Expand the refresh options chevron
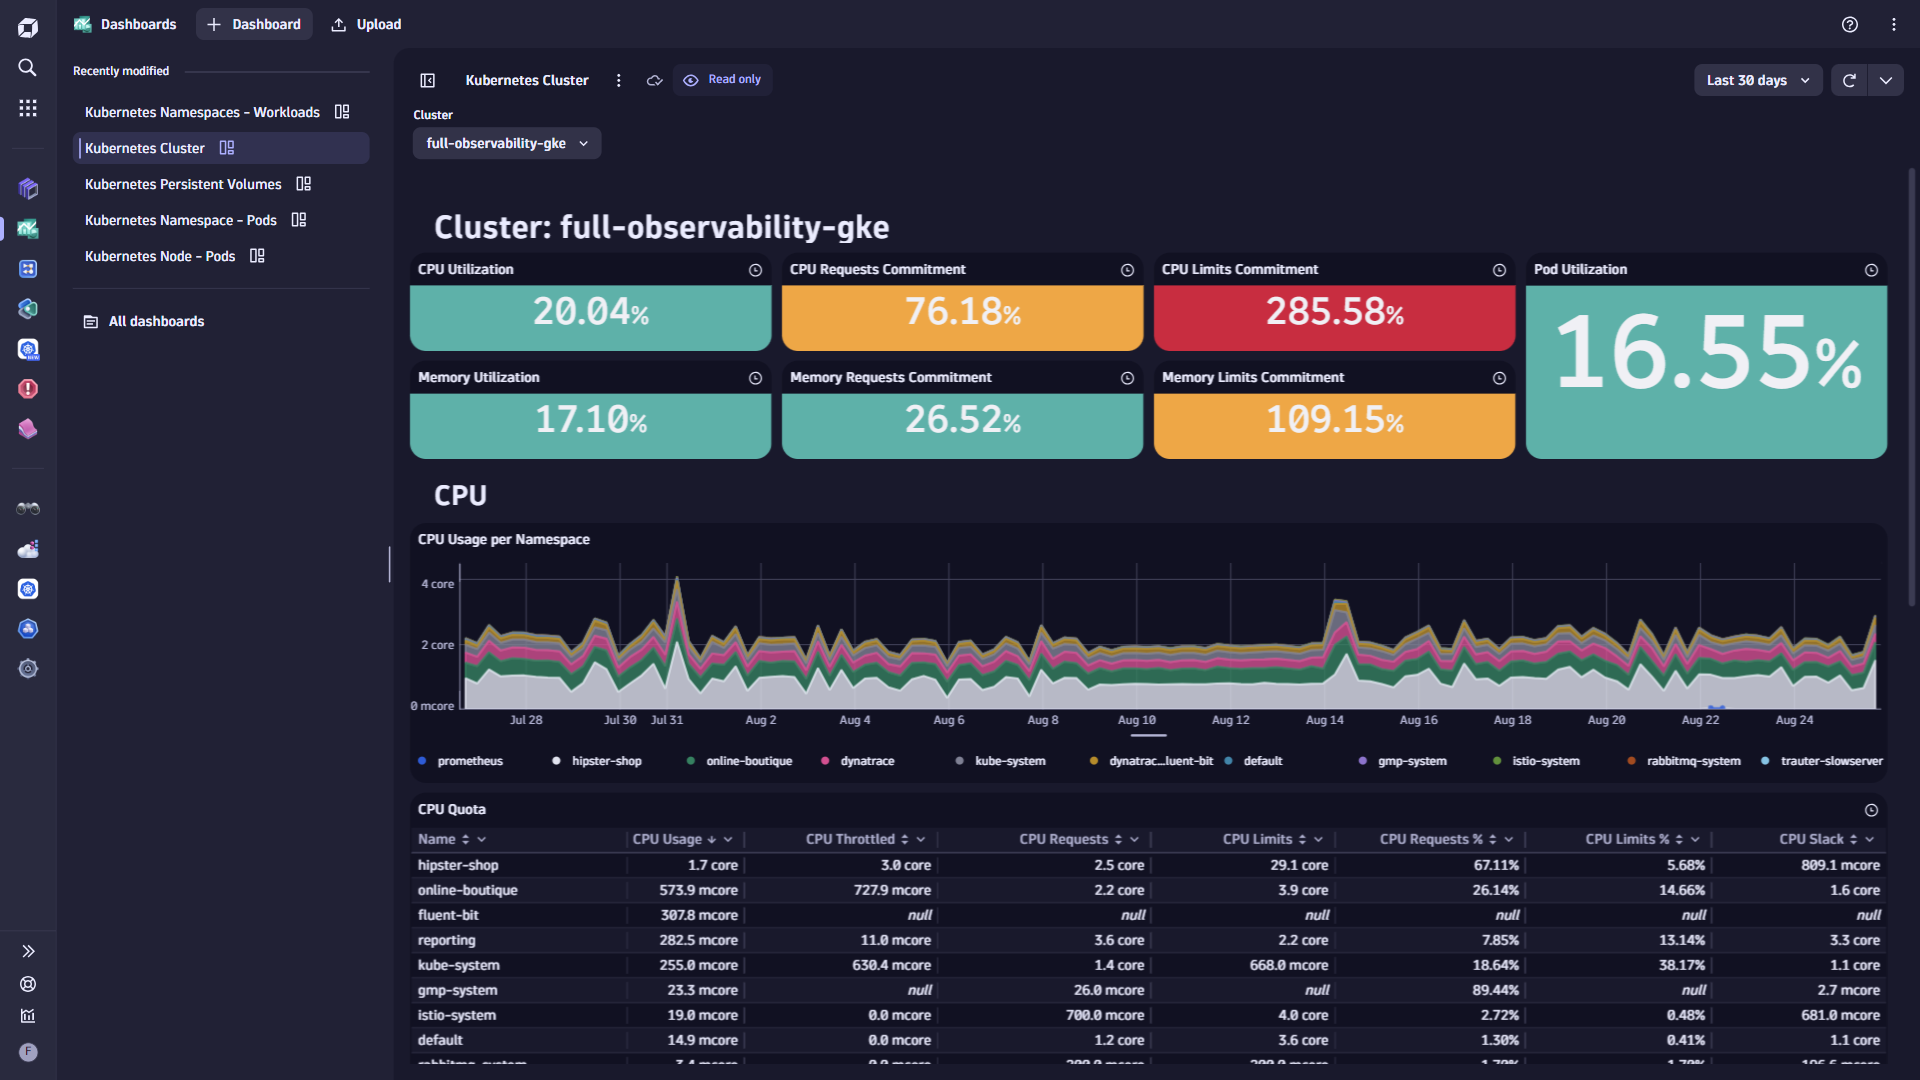Viewport: 1920px width, 1080px height. coord(1886,80)
